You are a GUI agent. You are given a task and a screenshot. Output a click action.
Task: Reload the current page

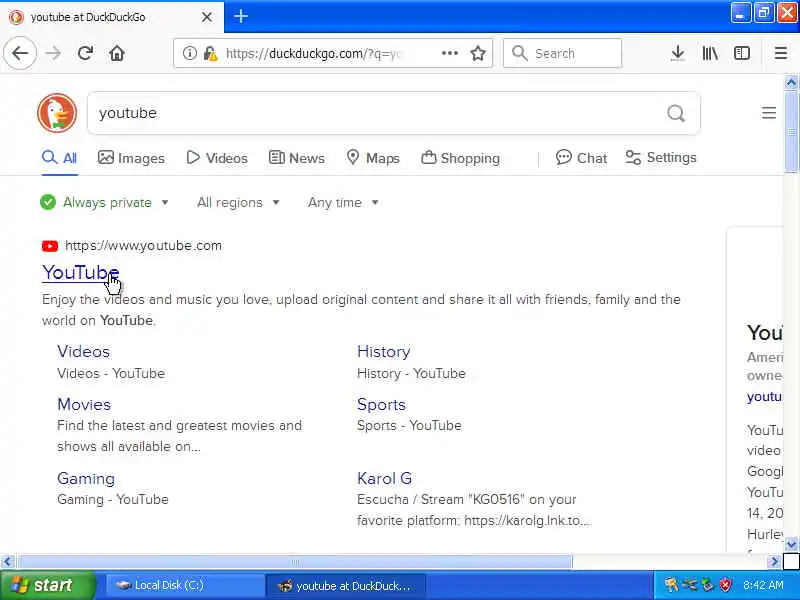coord(85,53)
